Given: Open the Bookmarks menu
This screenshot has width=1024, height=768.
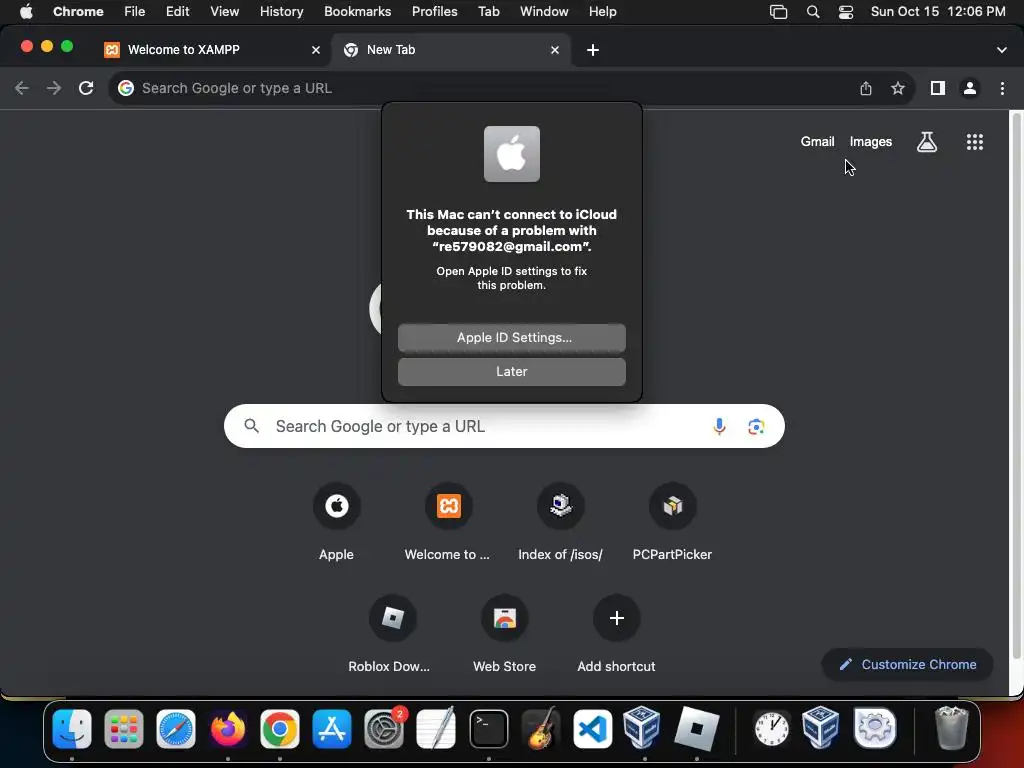Looking at the screenshot, I should click(357, 12).
